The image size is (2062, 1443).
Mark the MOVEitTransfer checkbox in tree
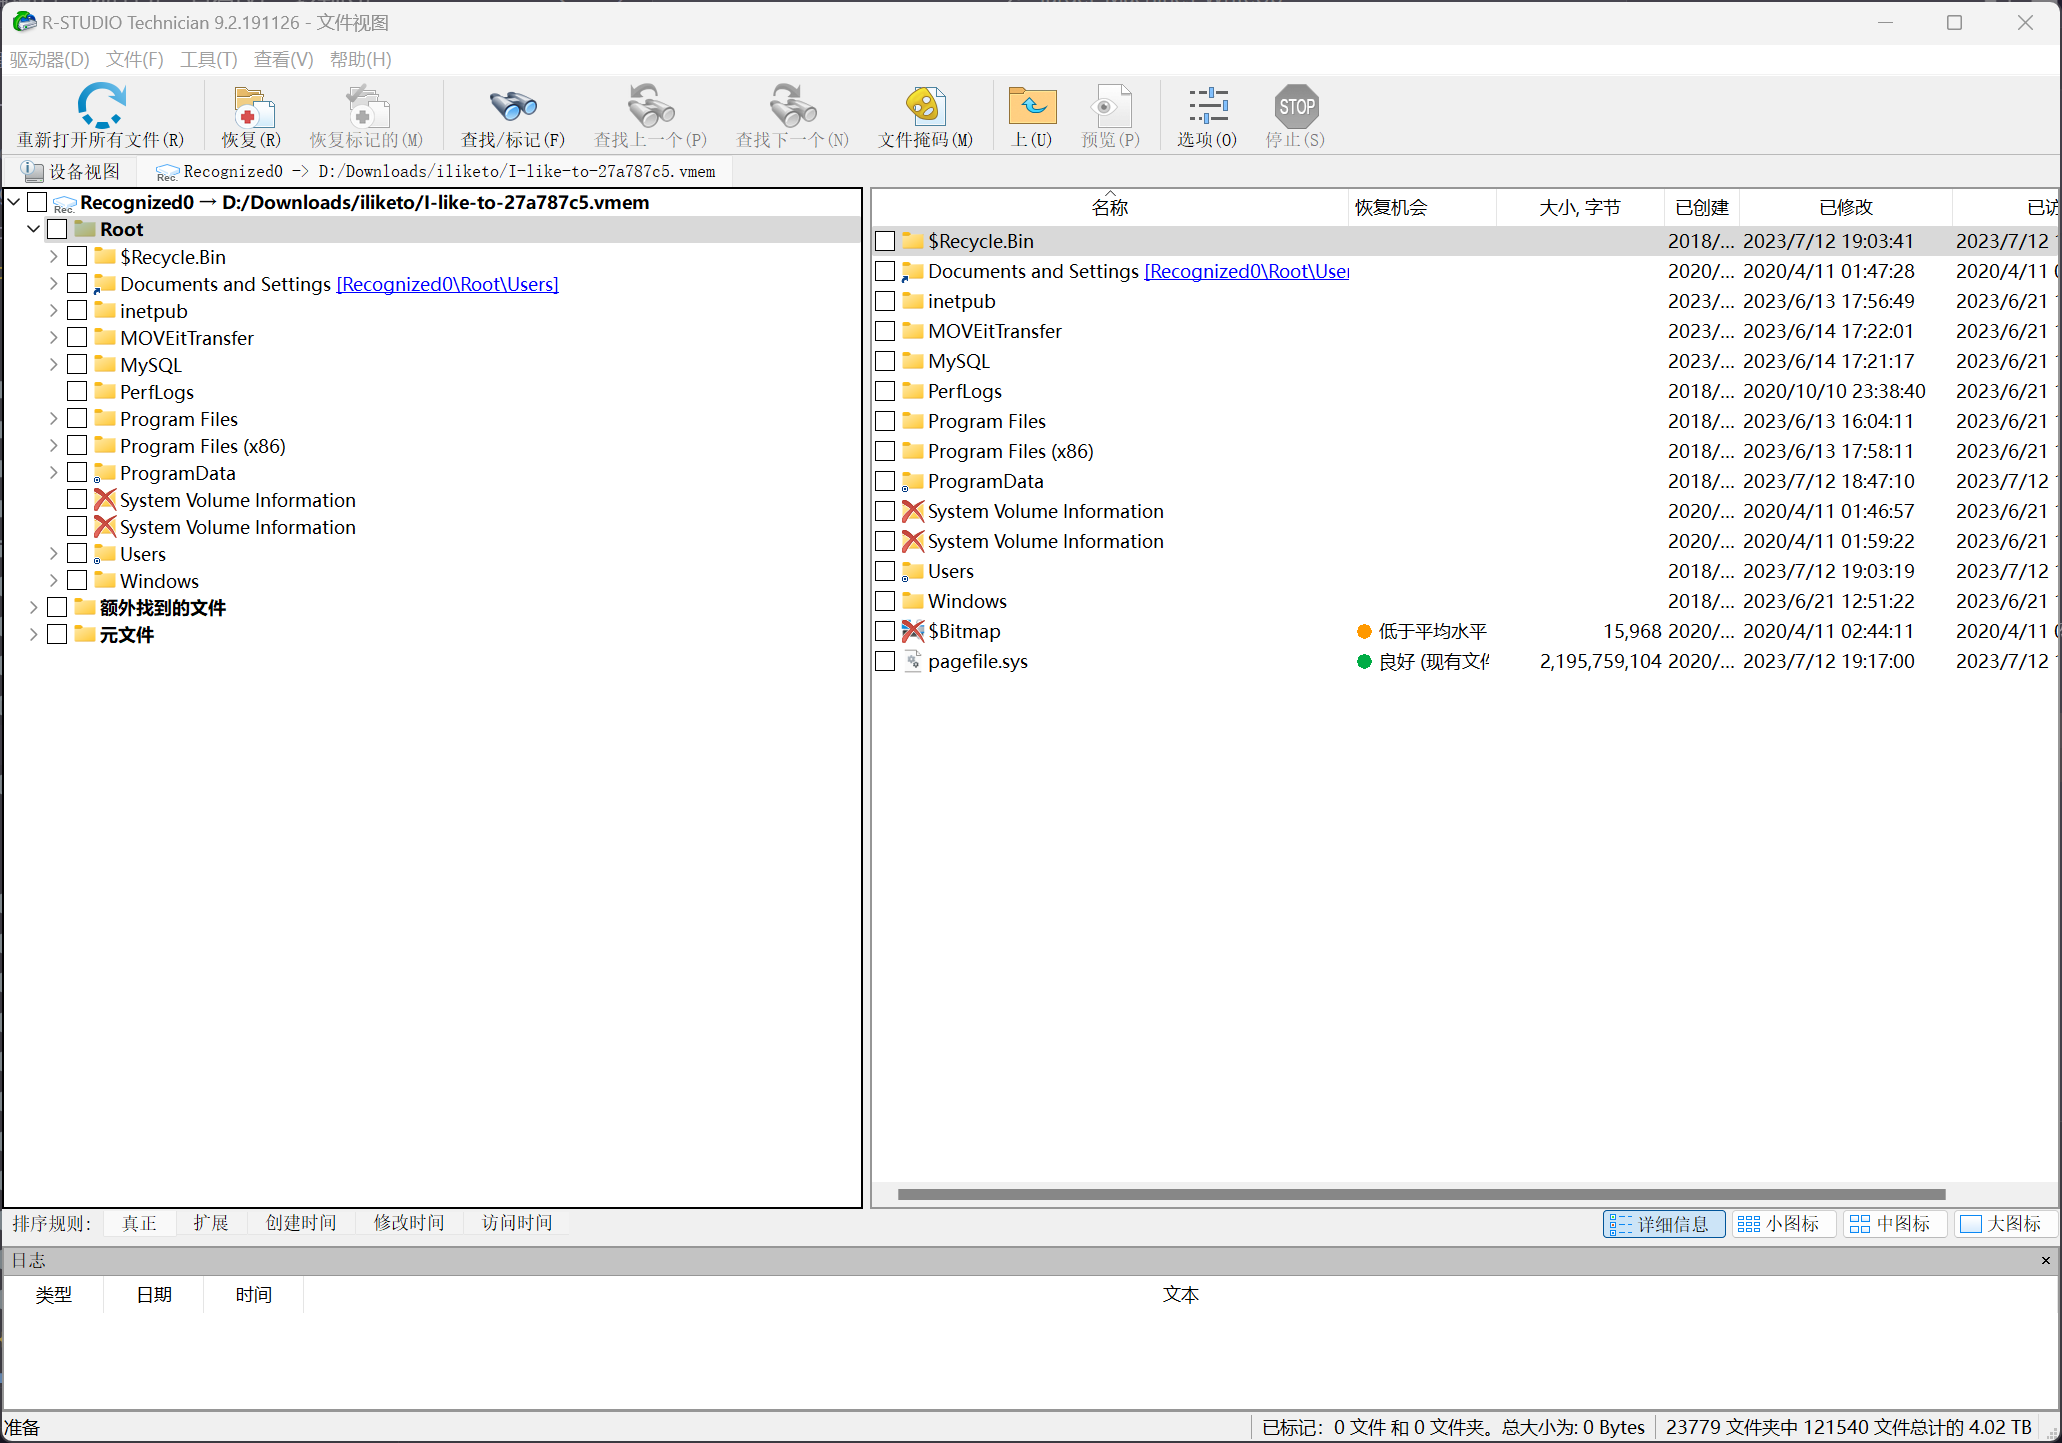[x=77, y=337]
